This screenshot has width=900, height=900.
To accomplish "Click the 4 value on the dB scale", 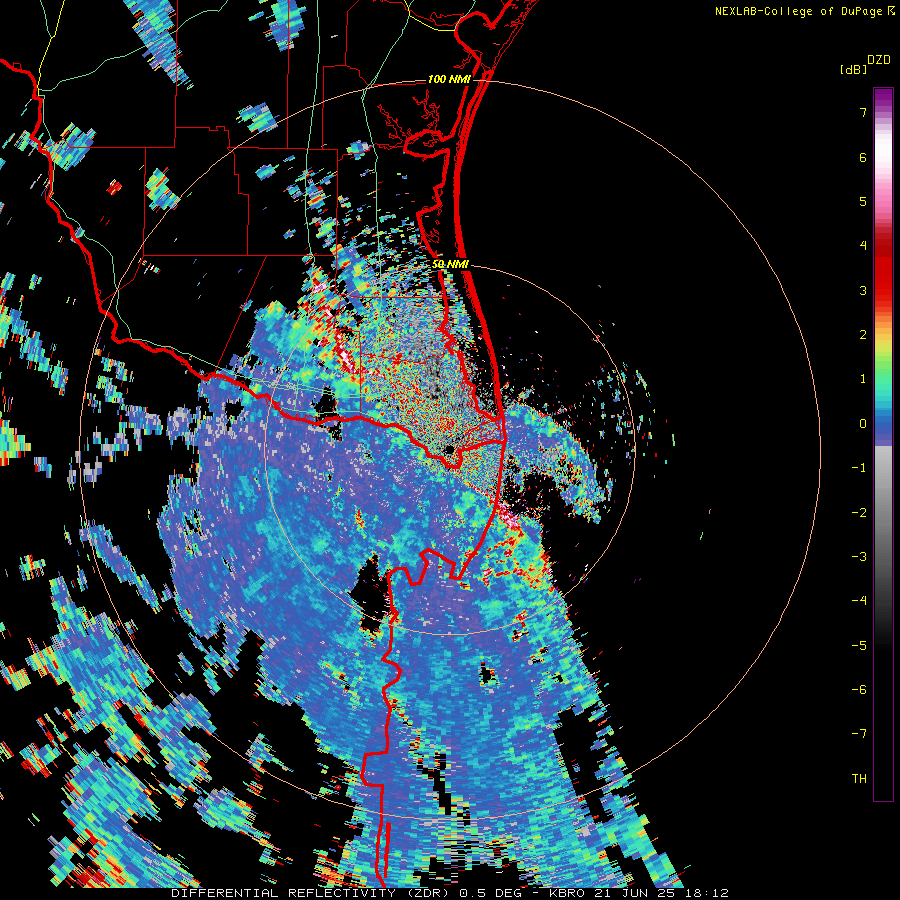I will (863, 246).
